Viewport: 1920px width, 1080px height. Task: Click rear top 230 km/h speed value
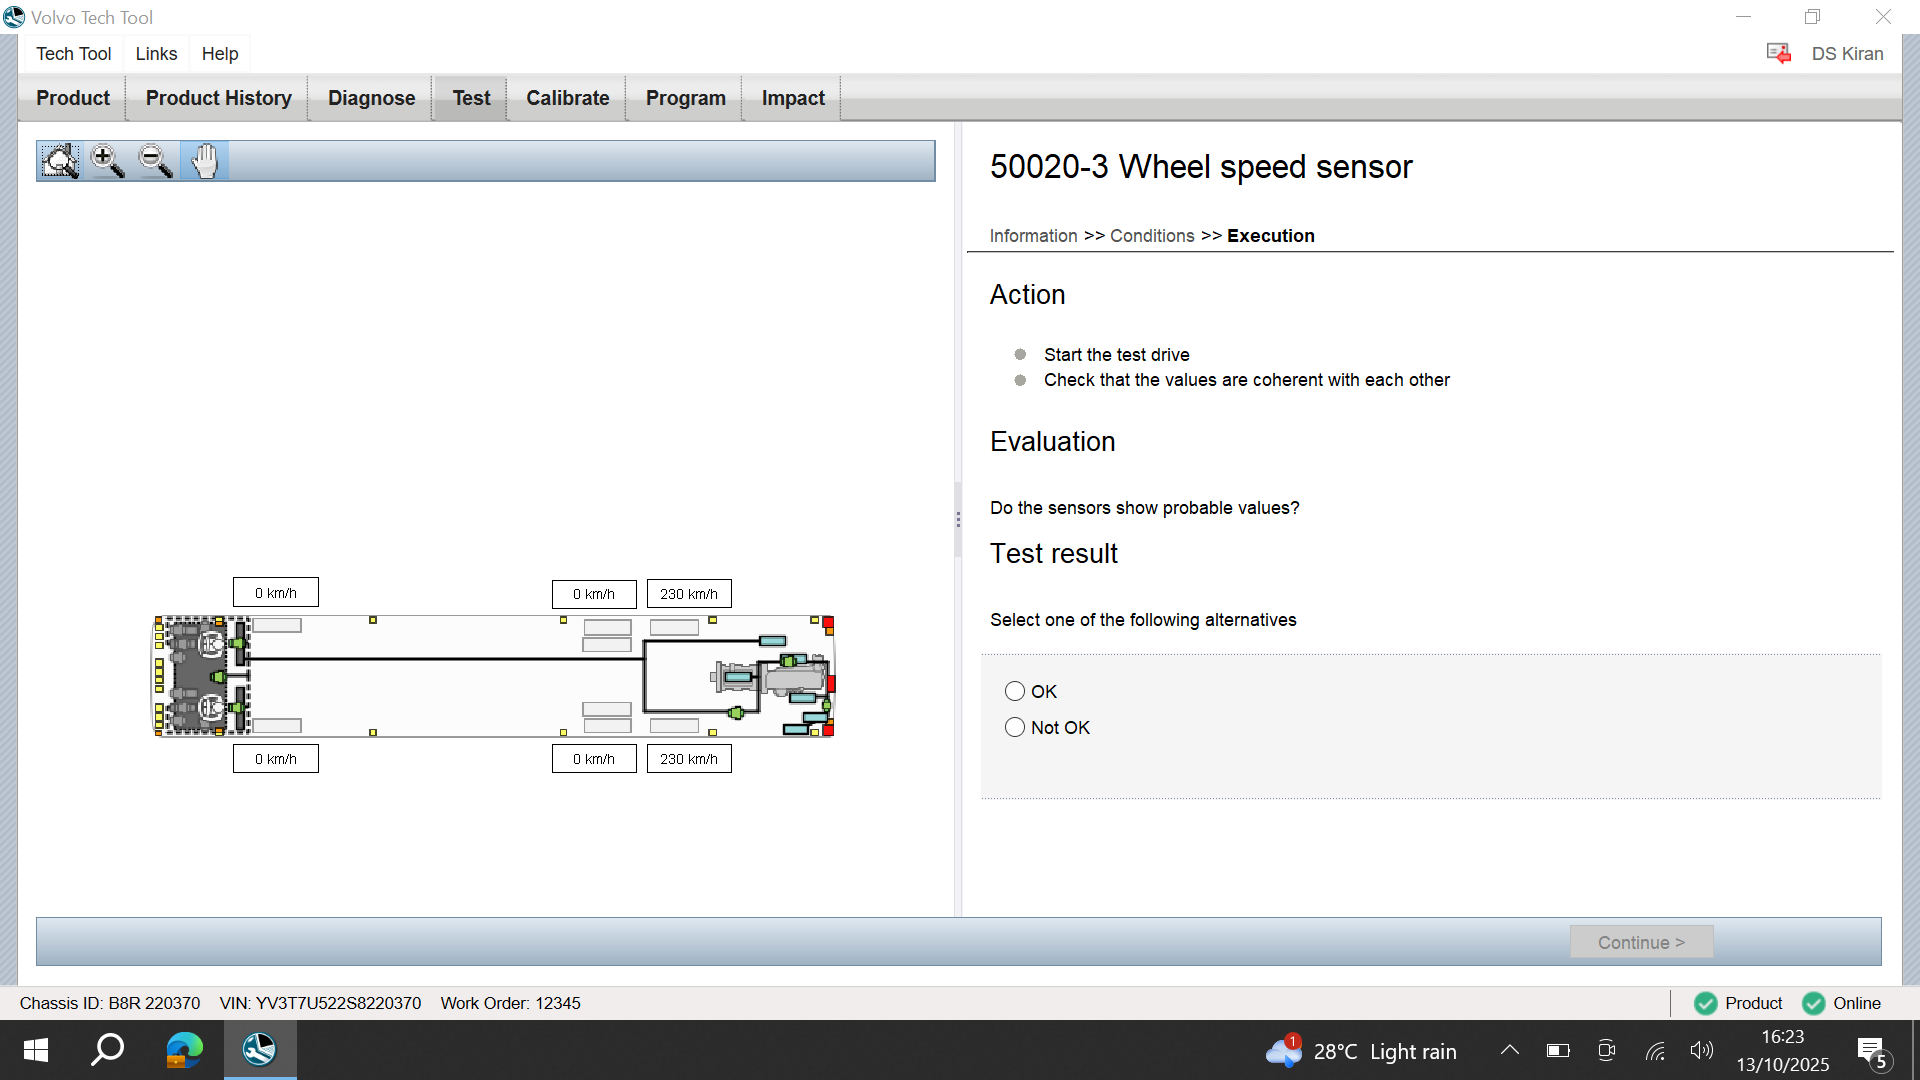(689, 594)
